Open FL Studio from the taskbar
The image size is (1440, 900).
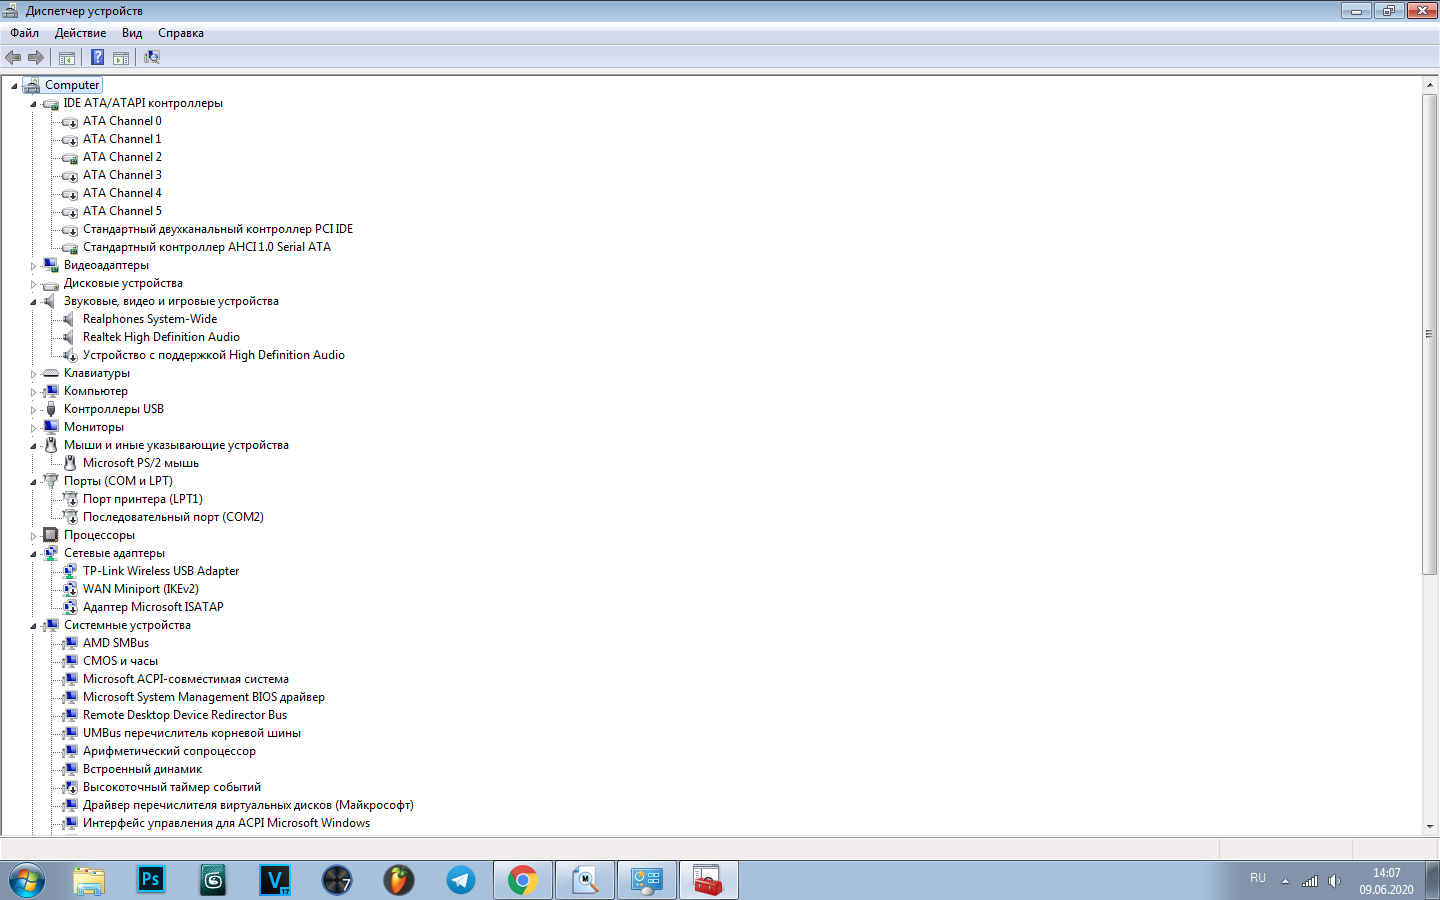[399, 880]
